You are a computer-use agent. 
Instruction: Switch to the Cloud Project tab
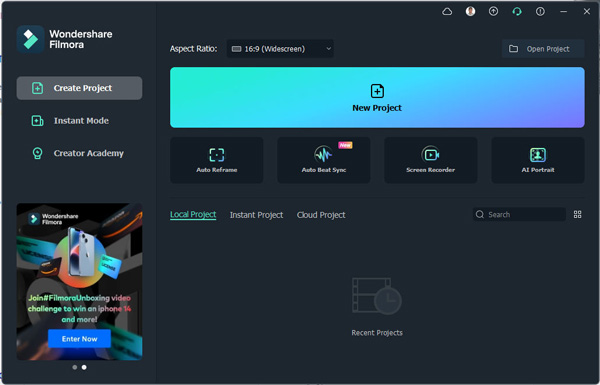[x=321, y=215]
